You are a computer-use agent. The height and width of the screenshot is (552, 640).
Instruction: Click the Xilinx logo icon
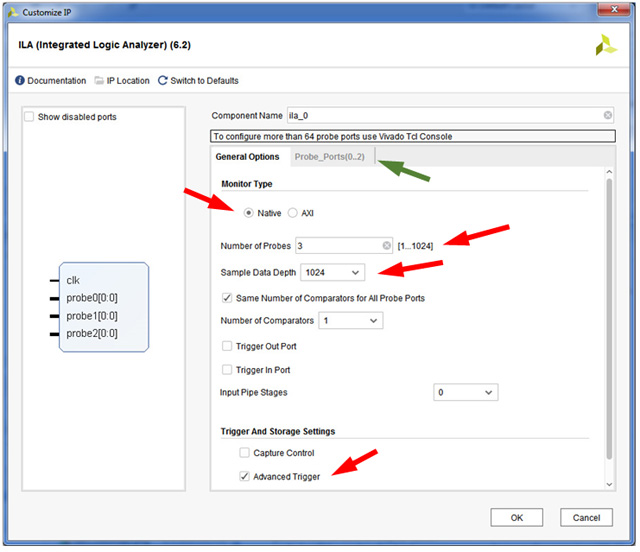606,45
